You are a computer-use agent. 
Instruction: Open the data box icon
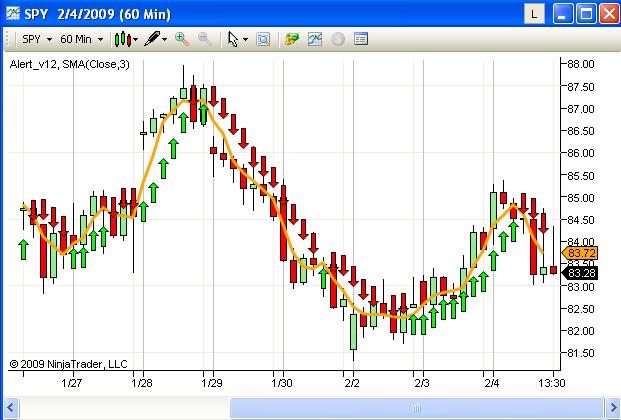(x=263, y=39)
